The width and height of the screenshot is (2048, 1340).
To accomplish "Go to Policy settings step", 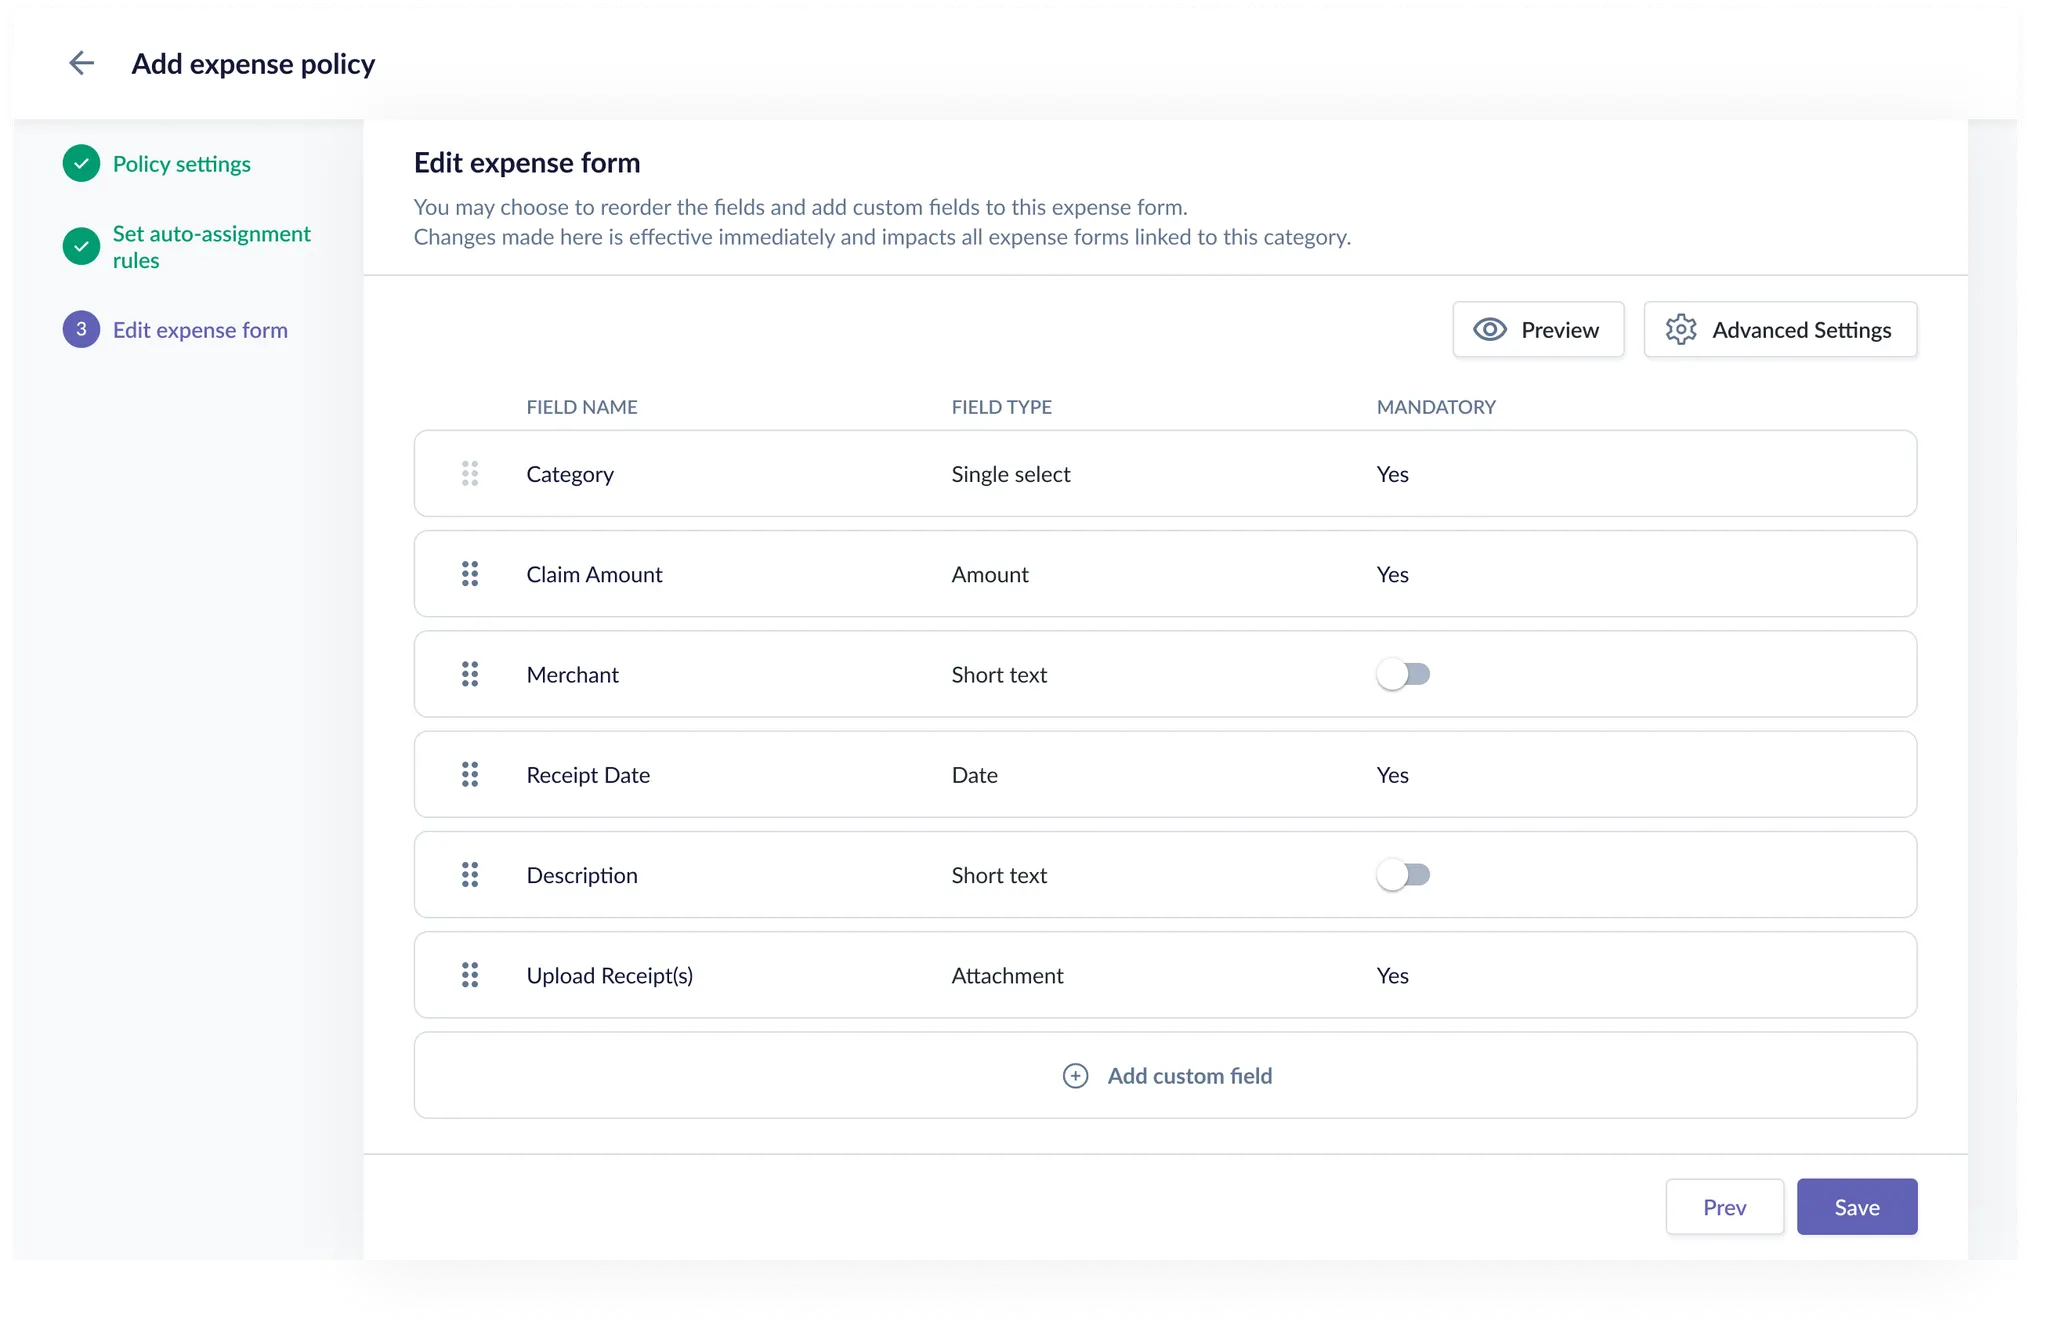I will coord(181,164).
